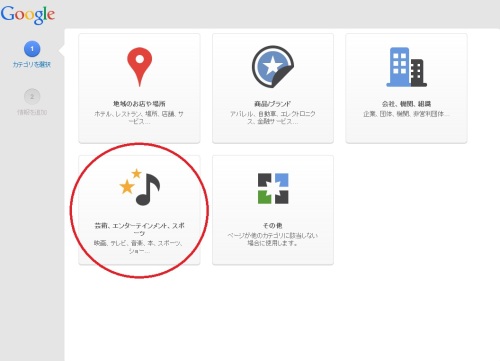Click the four-square puzzle 'その他' icon

(273, 189)
